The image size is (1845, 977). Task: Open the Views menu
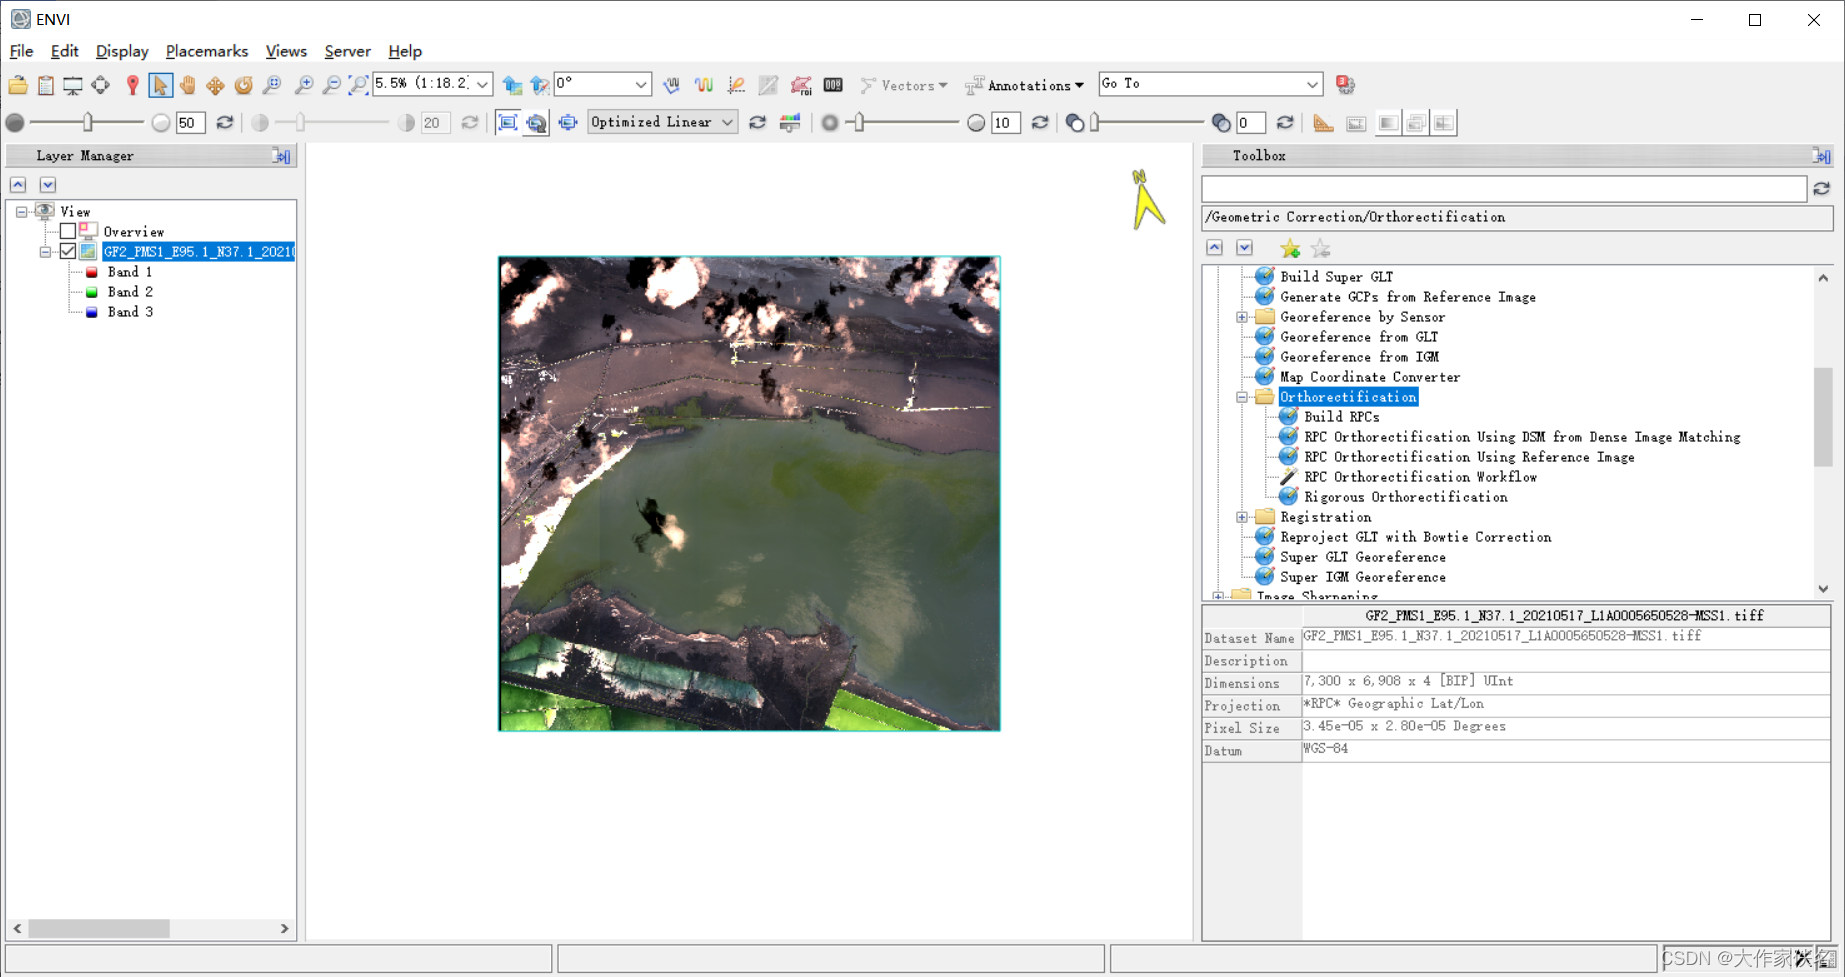coord(286,51)
